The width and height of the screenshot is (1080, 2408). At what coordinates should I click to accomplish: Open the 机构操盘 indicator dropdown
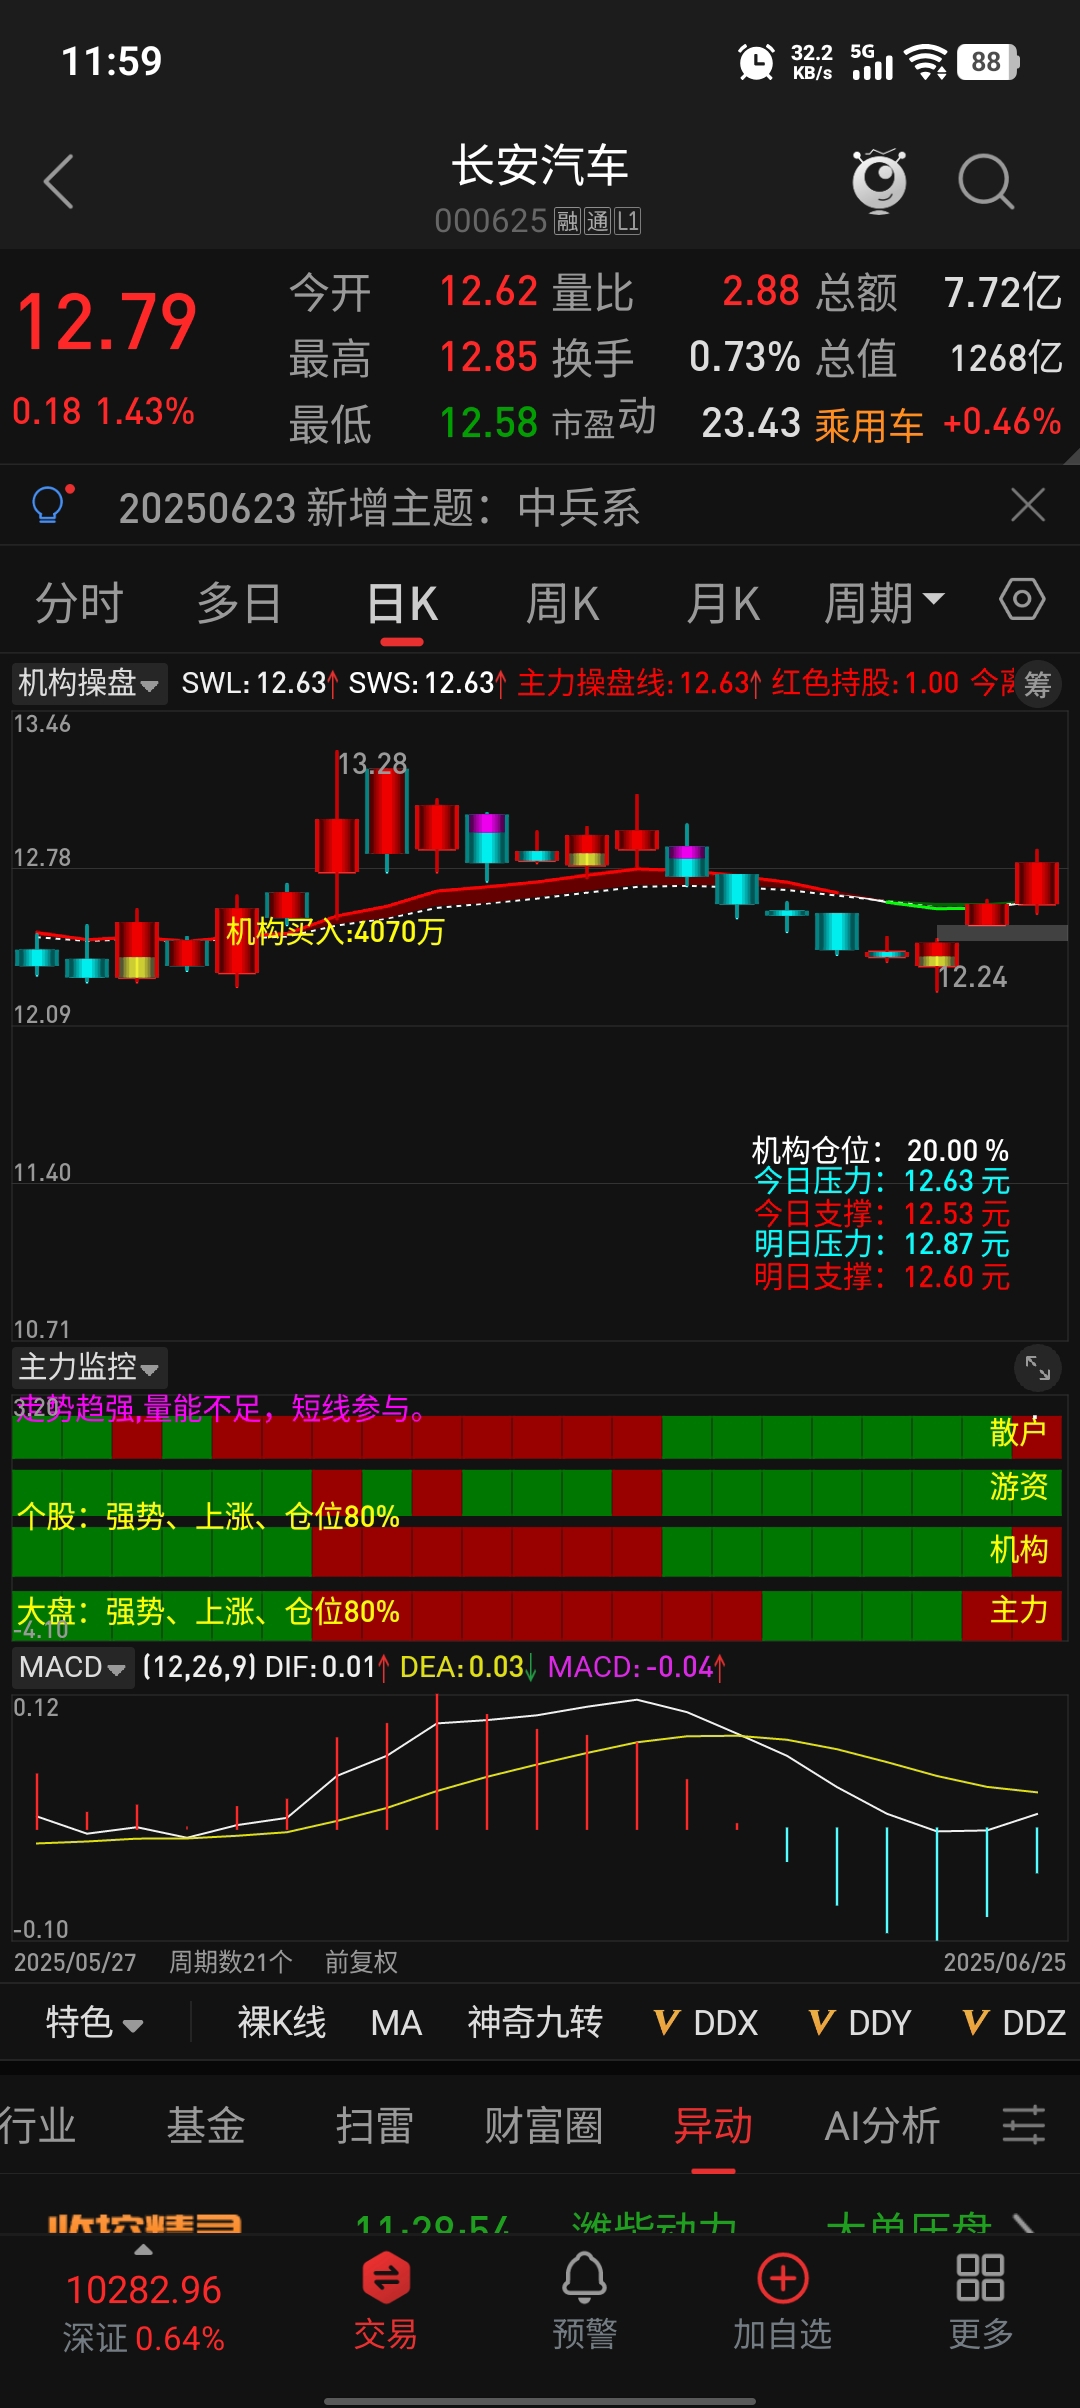point(89,684)
